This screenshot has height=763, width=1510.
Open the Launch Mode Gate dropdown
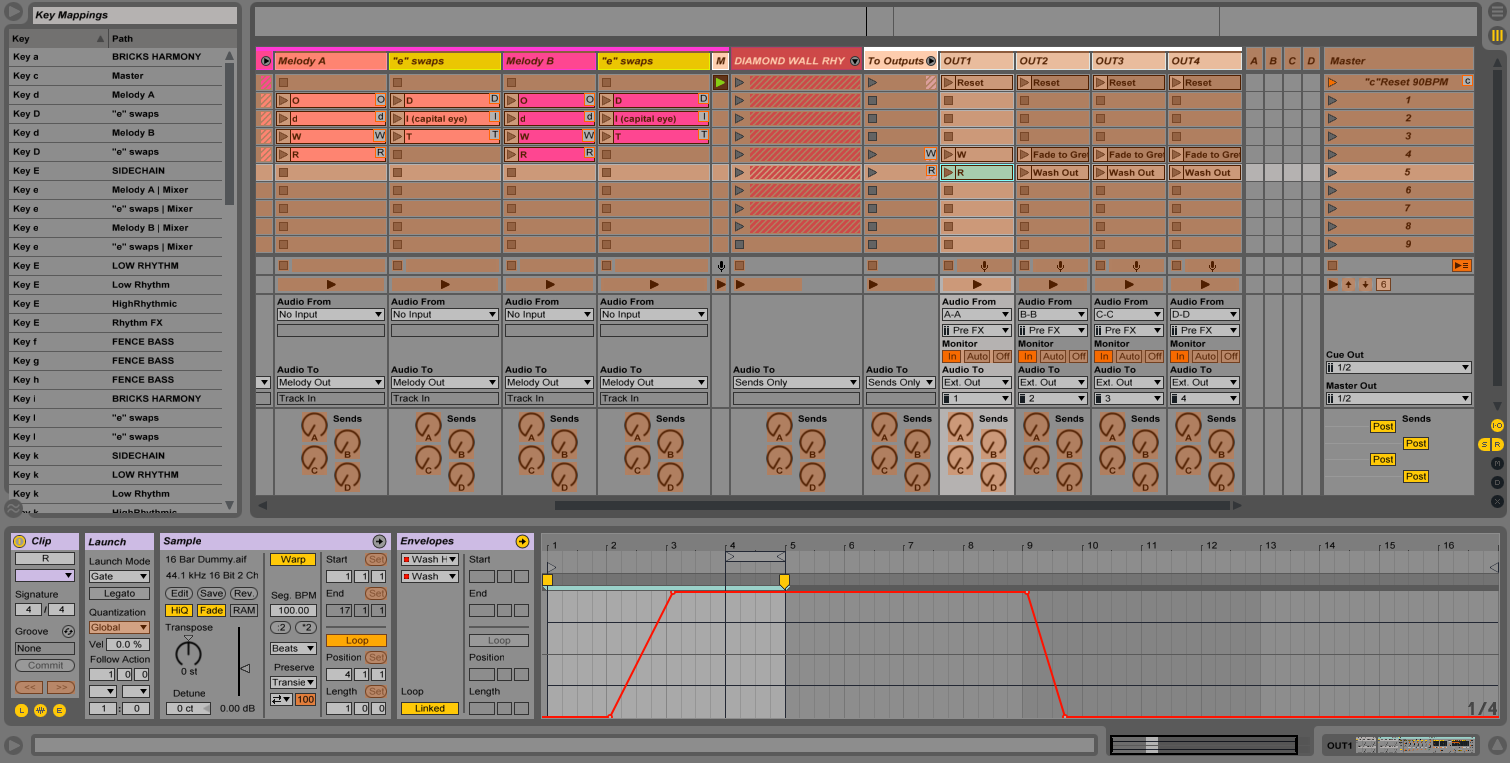119,576
